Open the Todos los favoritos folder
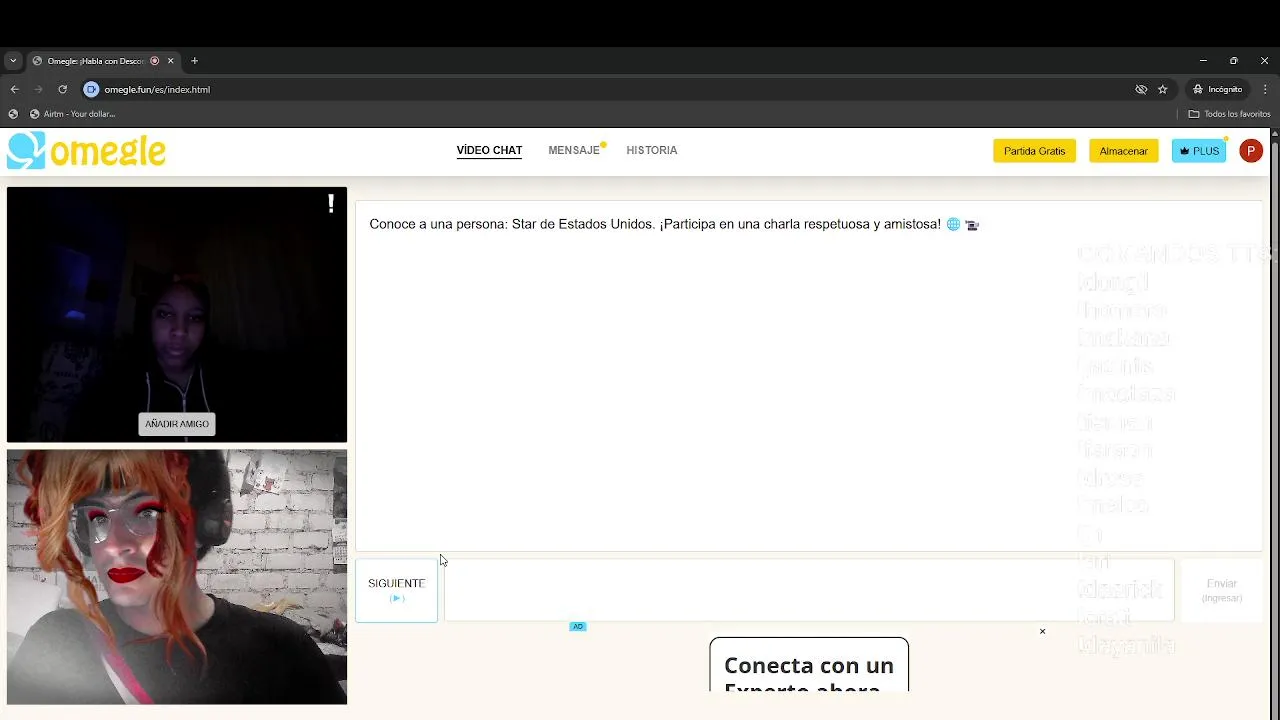Screen dimensions: 1280x720 (1229, 114)
